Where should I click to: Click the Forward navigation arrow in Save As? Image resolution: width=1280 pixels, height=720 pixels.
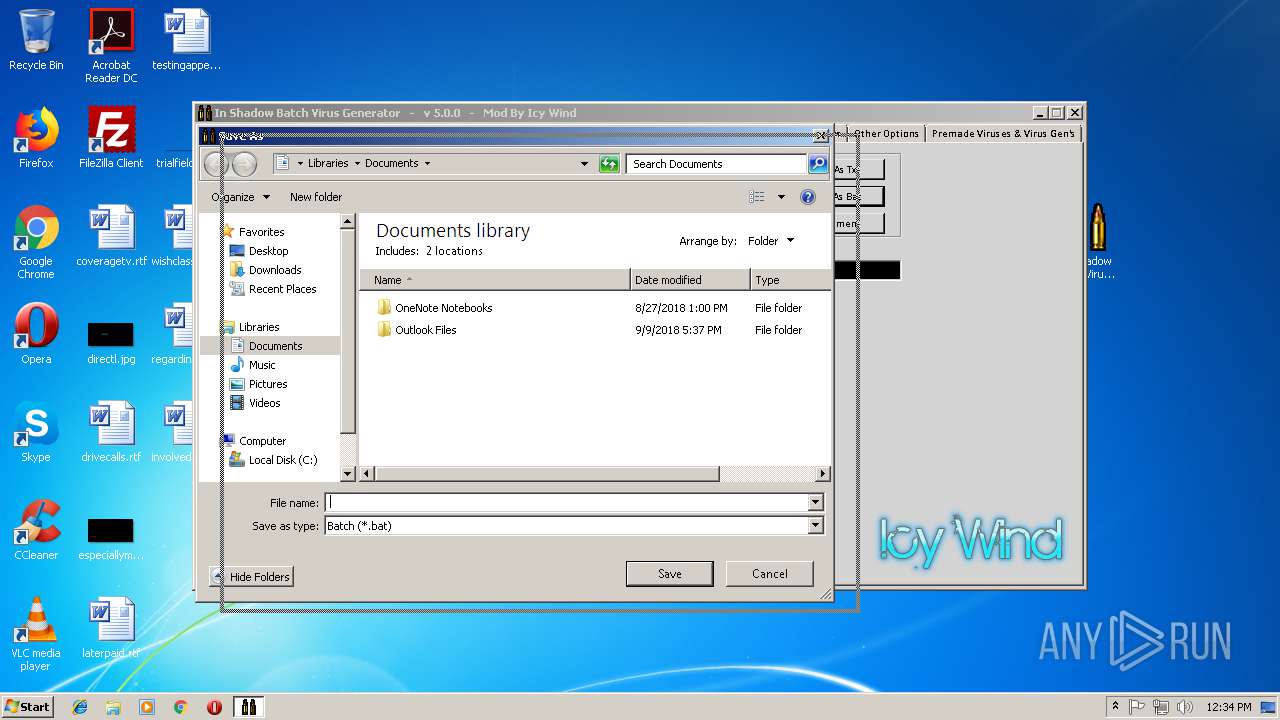(245, 164)
